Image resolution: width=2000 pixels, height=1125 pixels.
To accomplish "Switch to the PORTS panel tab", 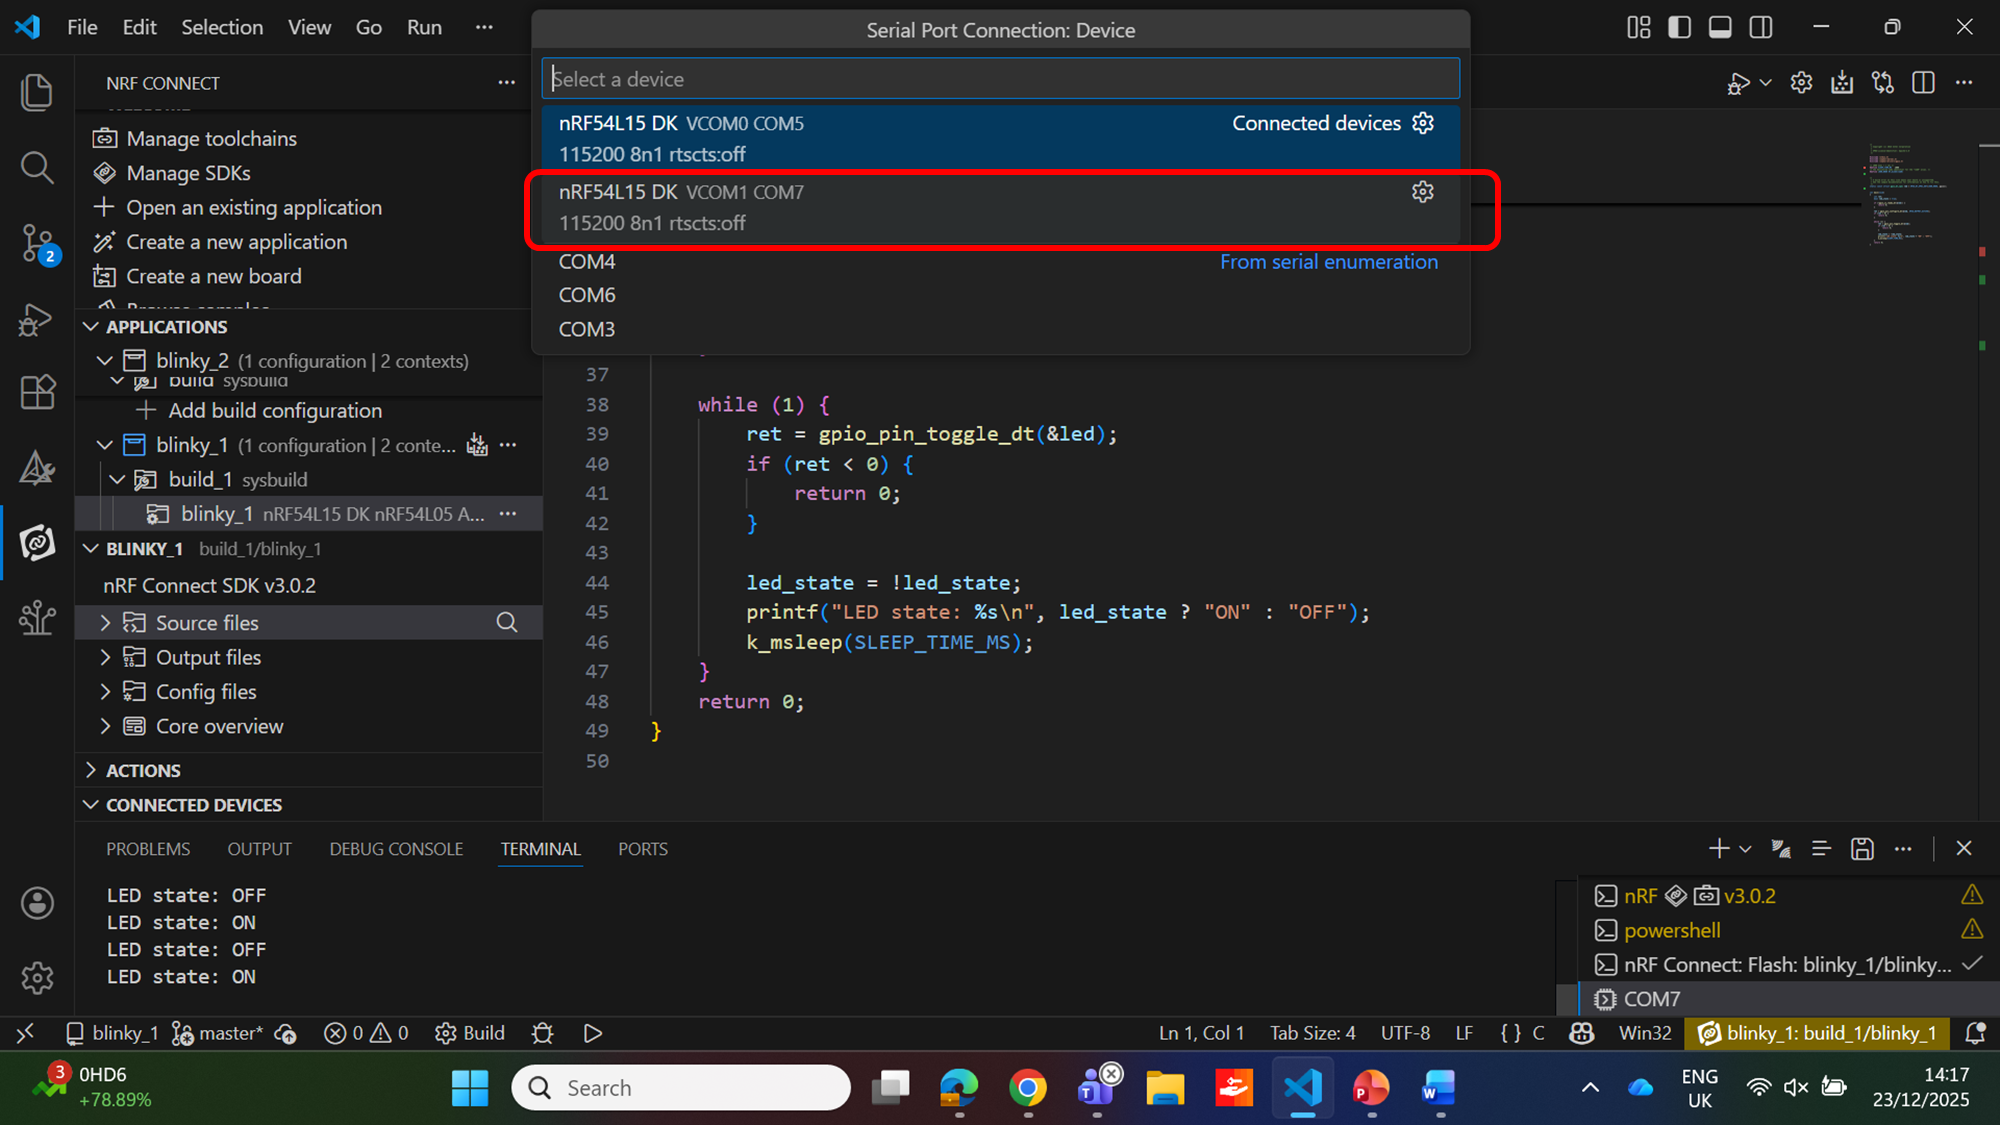I will point(642,849).
